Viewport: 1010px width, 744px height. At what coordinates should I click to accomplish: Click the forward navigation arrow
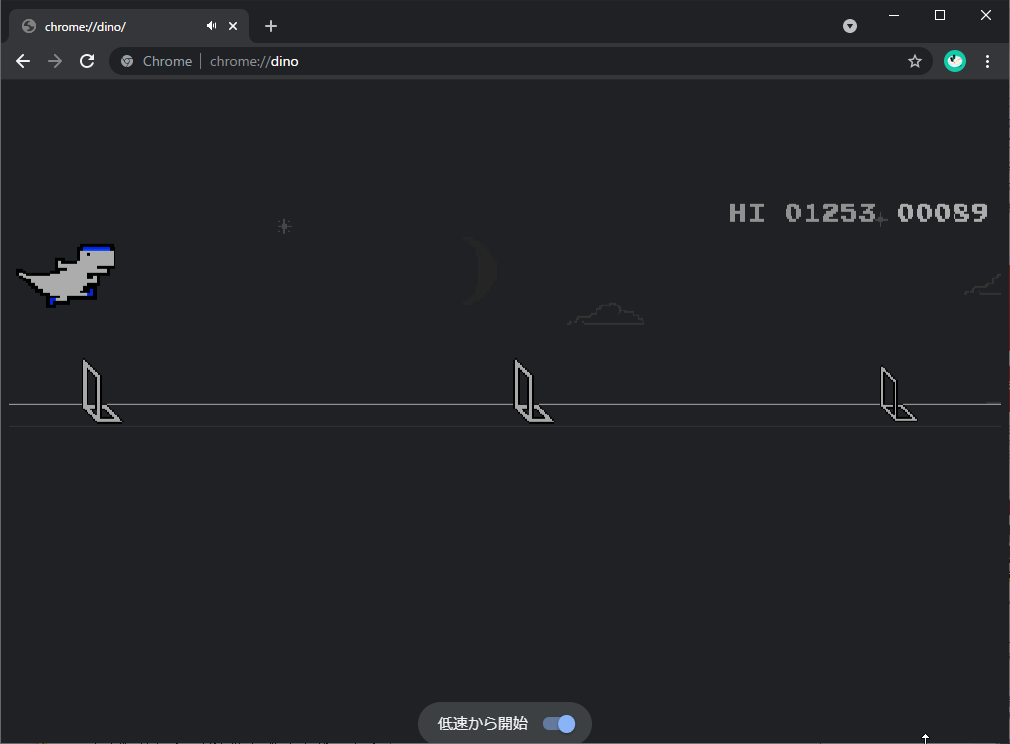pos(55,61)
